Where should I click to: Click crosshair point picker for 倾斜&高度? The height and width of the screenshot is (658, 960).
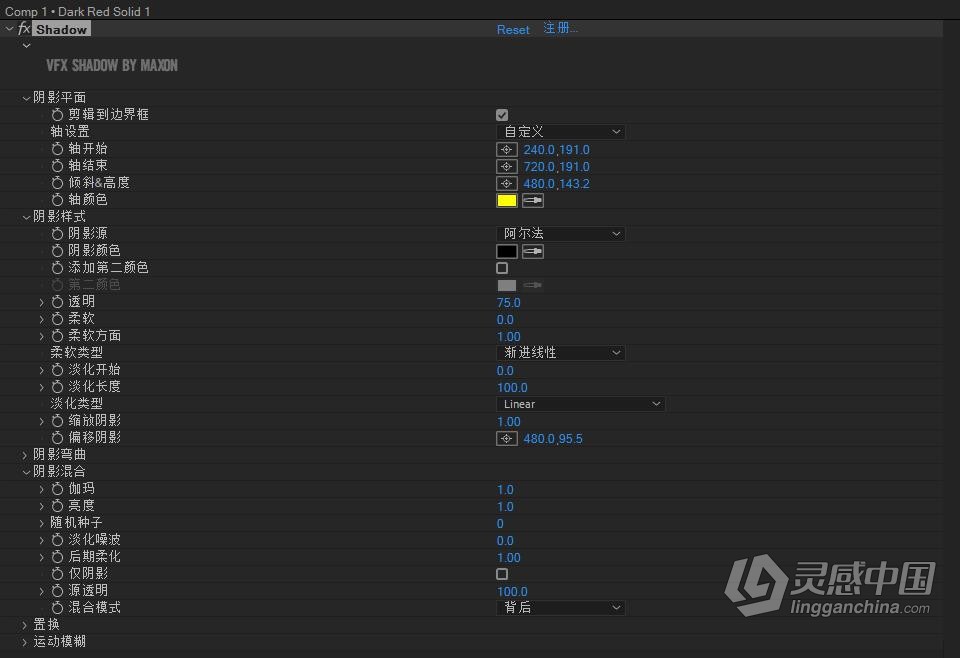(506, 184)
